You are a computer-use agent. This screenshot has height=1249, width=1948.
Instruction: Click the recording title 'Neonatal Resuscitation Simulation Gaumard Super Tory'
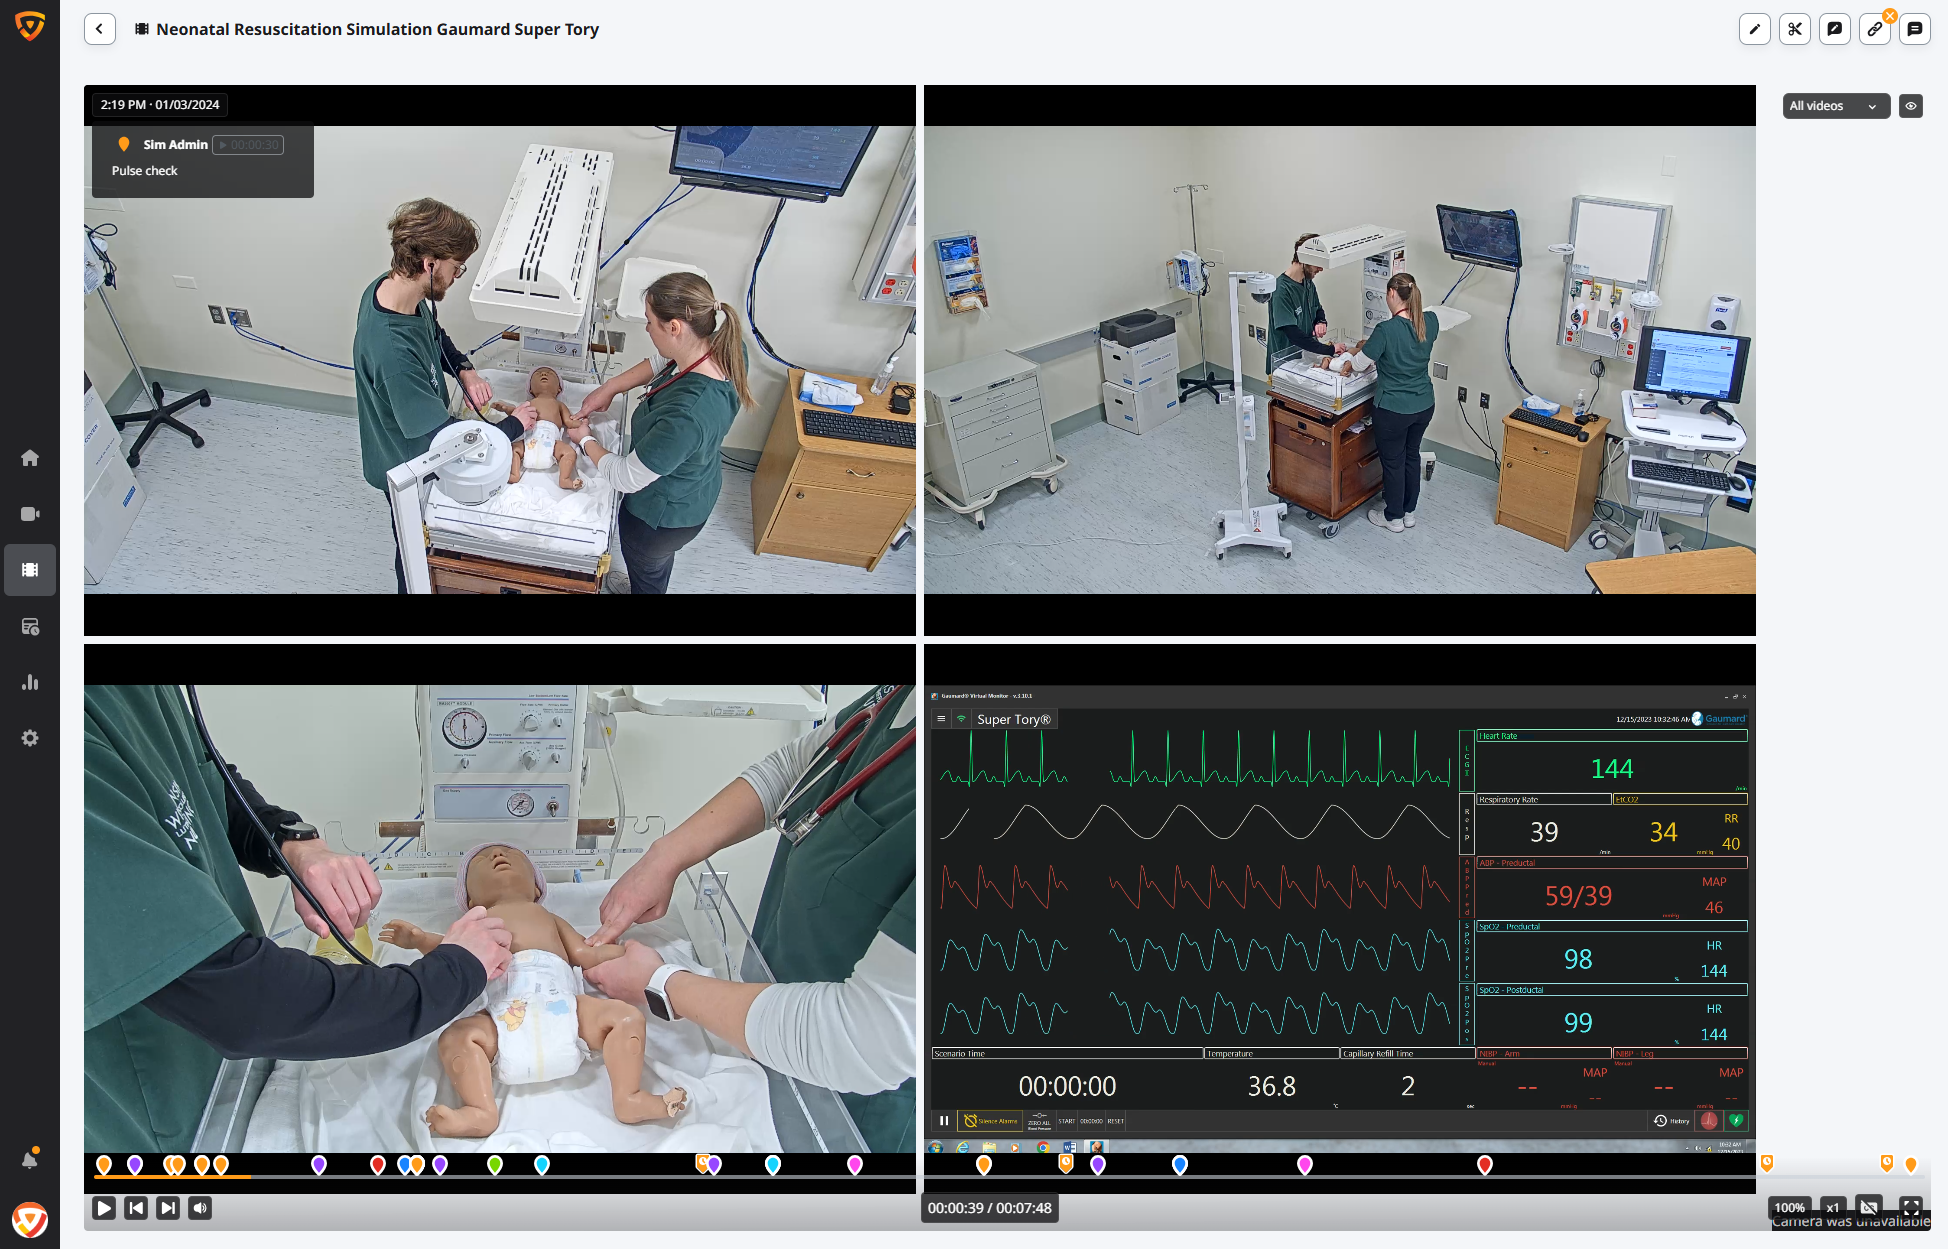click(378, 29)
